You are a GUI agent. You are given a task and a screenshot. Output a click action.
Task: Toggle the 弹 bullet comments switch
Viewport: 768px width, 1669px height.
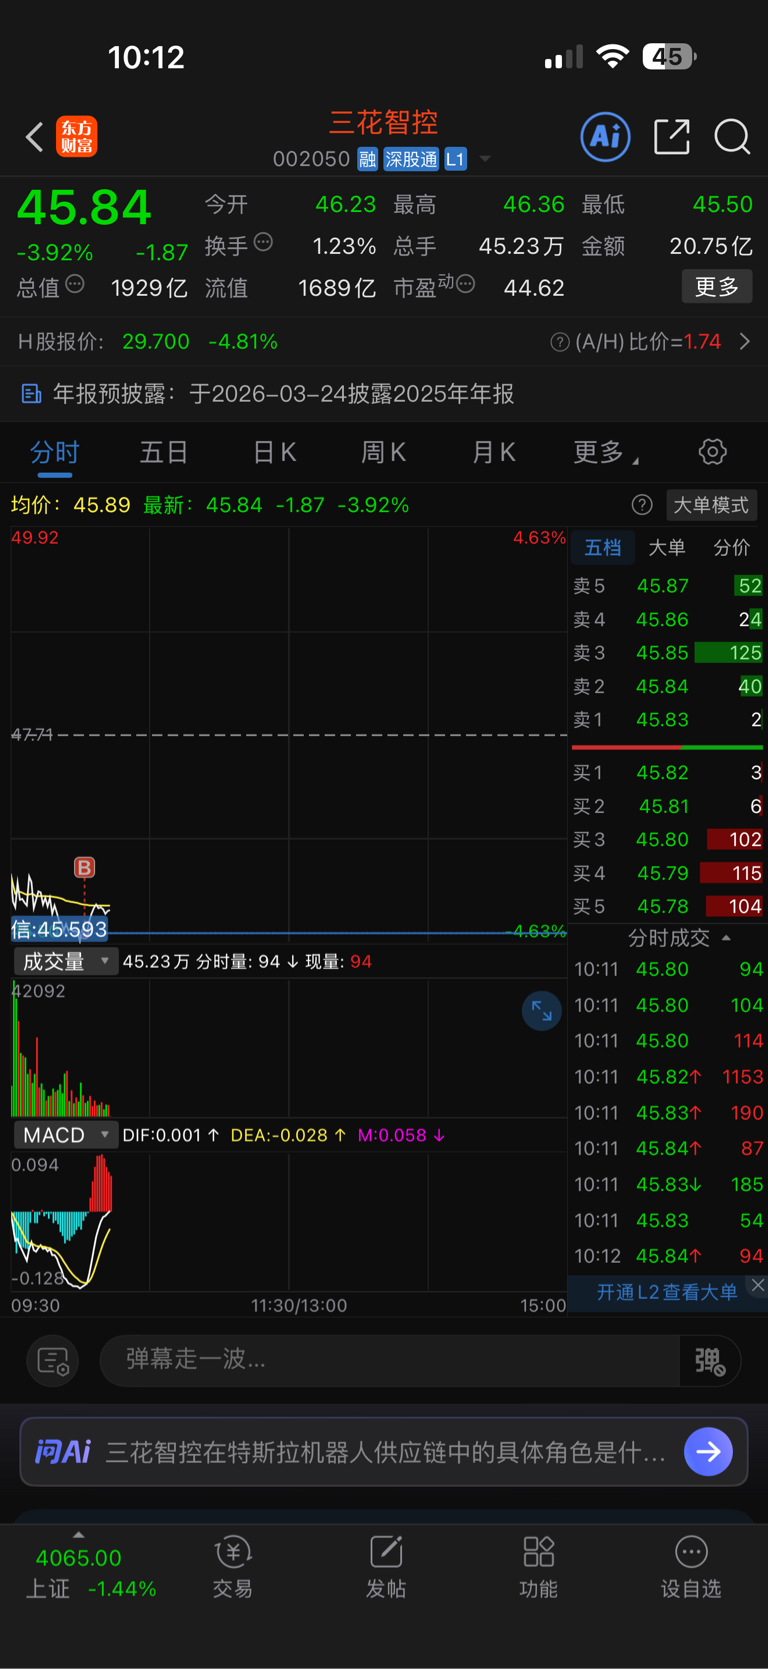pyautogui.click(x=710, y=1360)
